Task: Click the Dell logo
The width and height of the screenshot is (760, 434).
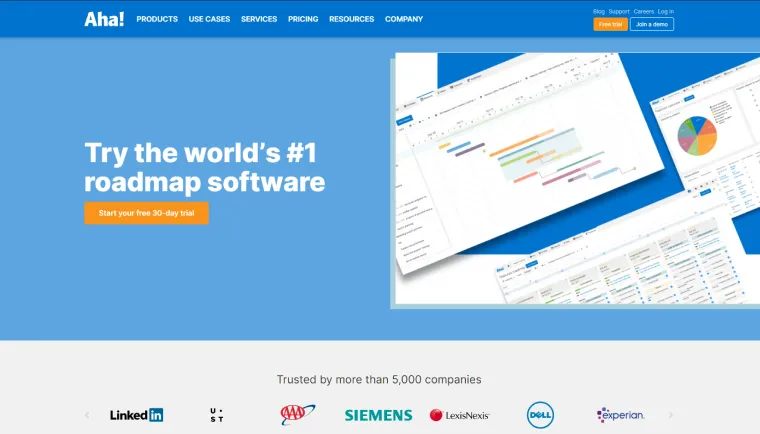Action: point(540,415)
